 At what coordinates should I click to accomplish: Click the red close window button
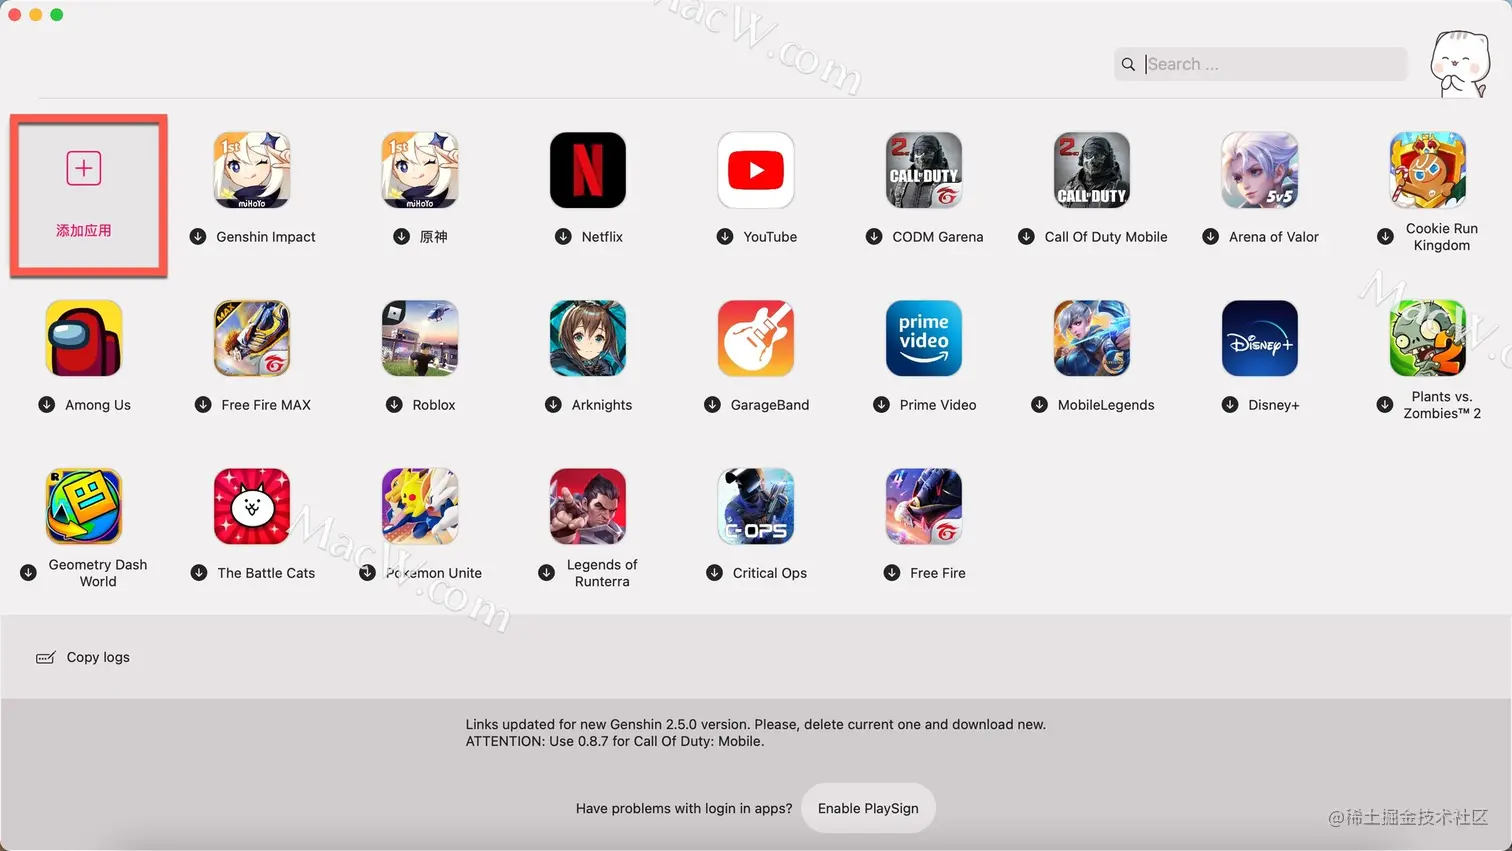[14, 14]
